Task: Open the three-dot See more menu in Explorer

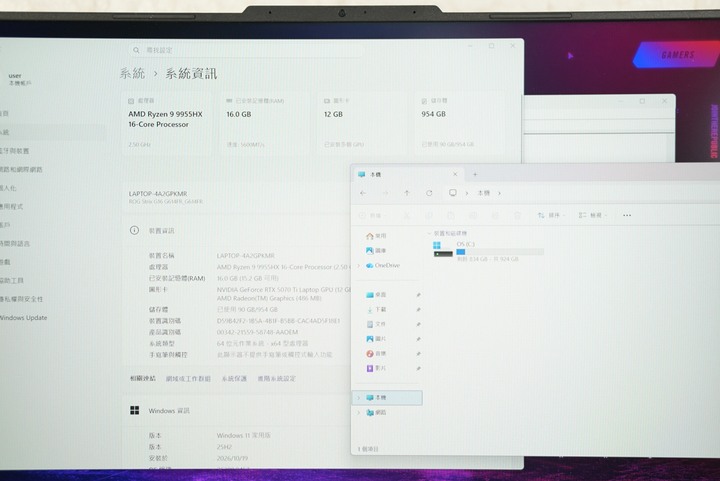Action: click(627, 215)
